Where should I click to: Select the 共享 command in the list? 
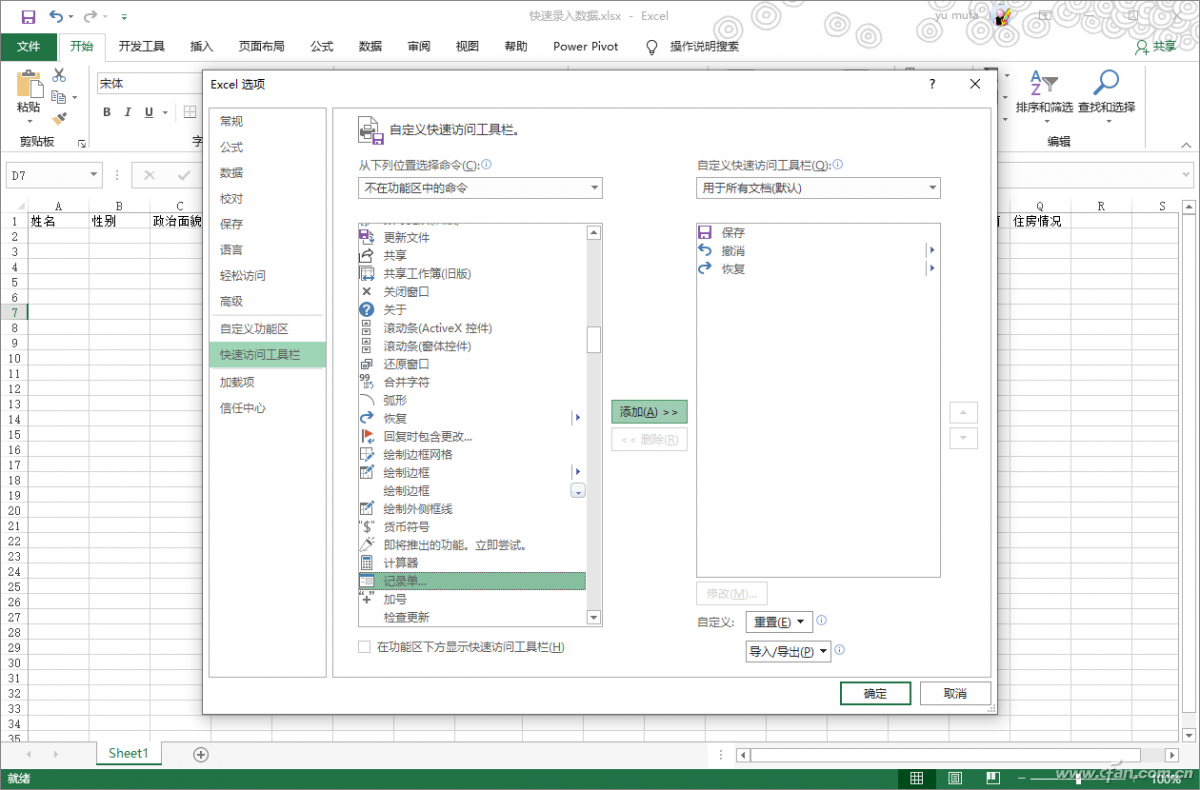tap(471, 255)
